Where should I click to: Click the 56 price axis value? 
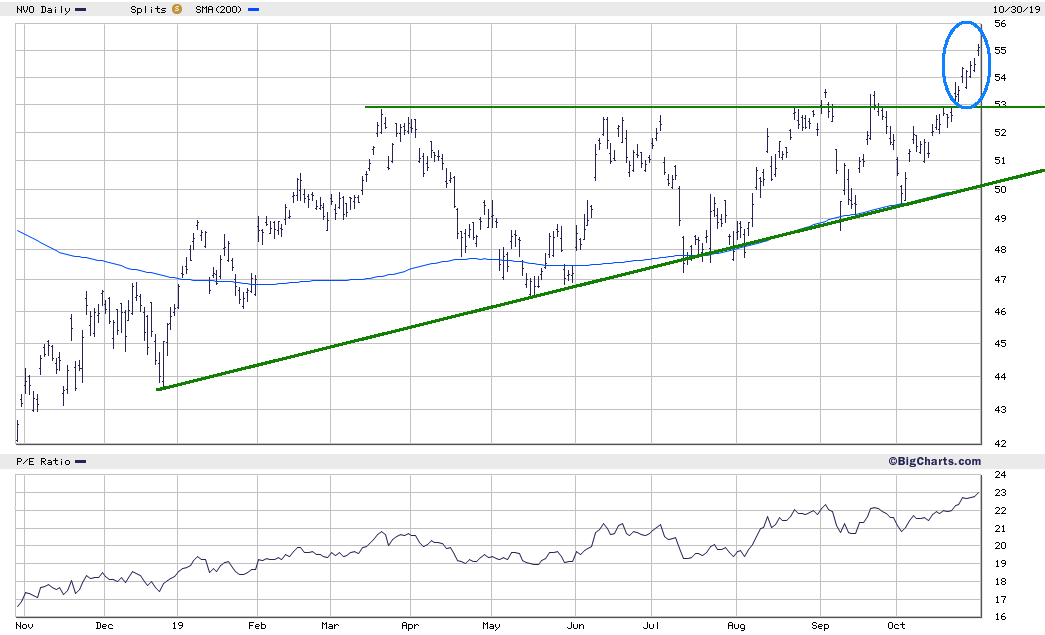pos(1000,24)
